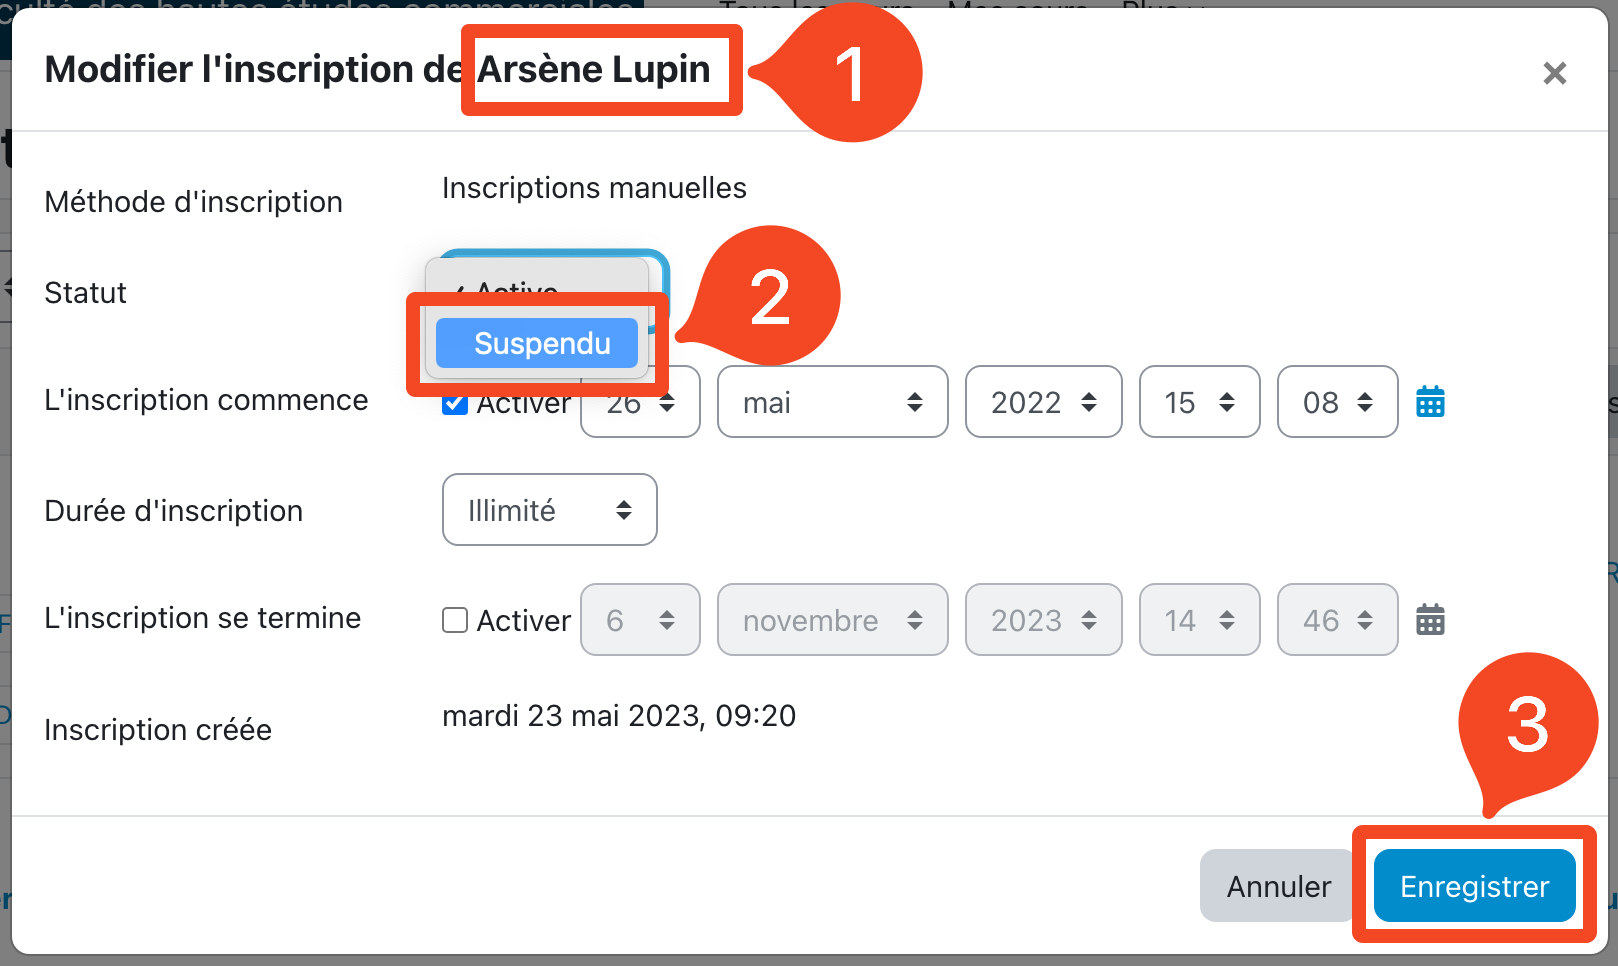
Task: Close the Modifier l'inscription dialog
Action: 1554,73
